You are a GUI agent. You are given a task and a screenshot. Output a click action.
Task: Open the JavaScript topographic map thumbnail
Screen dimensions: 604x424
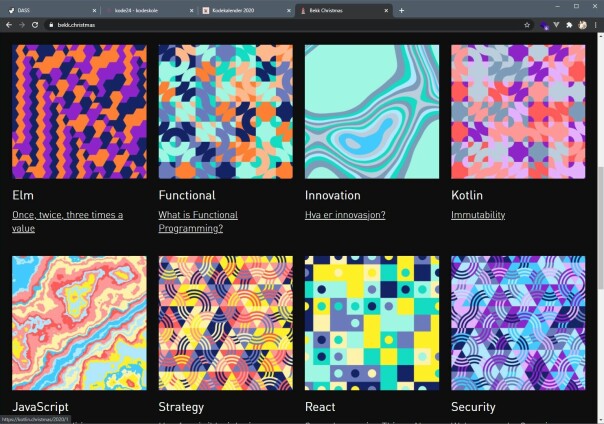[x=79, y=323]
